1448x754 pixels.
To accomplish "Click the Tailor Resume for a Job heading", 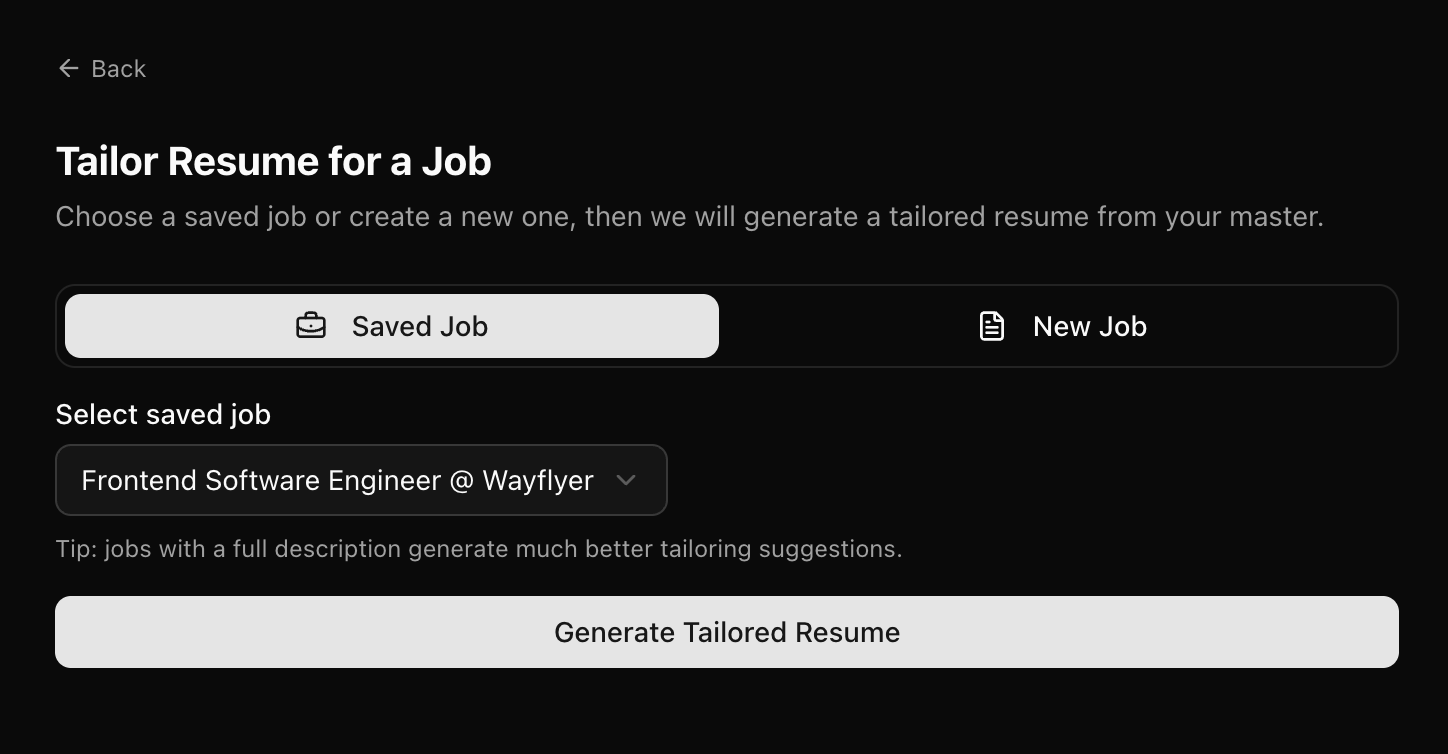I will pos(273,160).
